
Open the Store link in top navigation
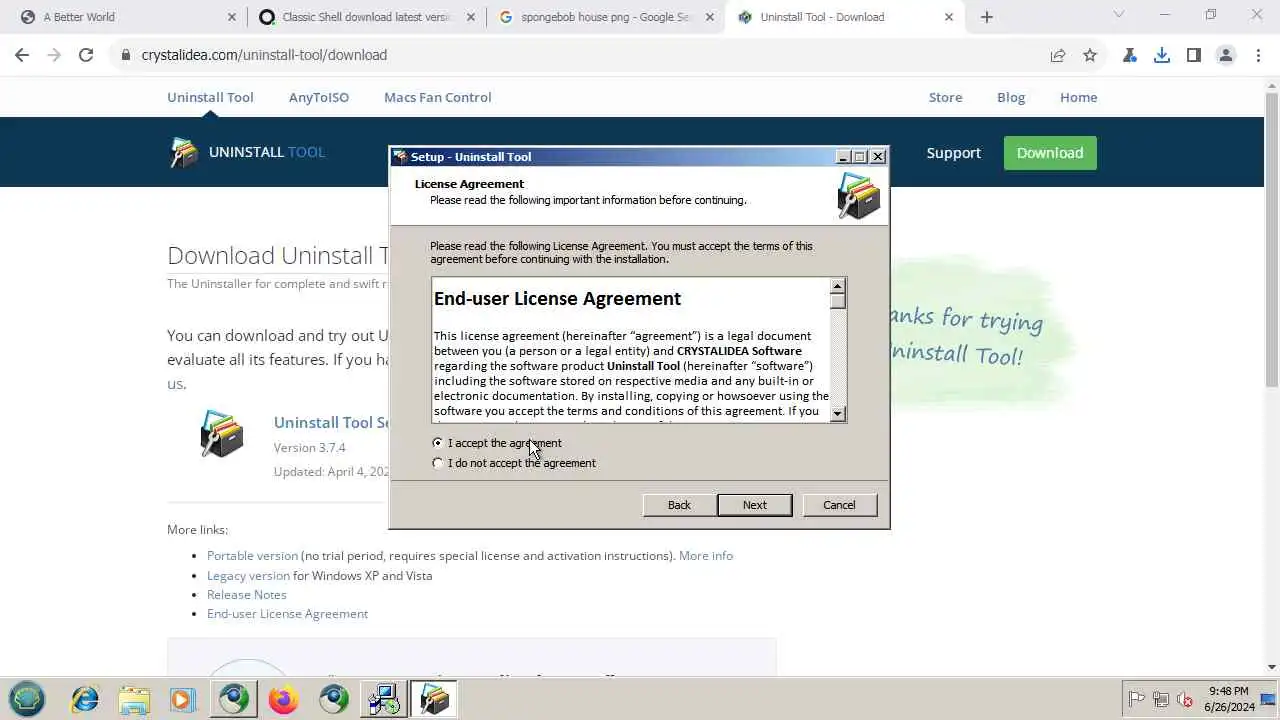945,97
